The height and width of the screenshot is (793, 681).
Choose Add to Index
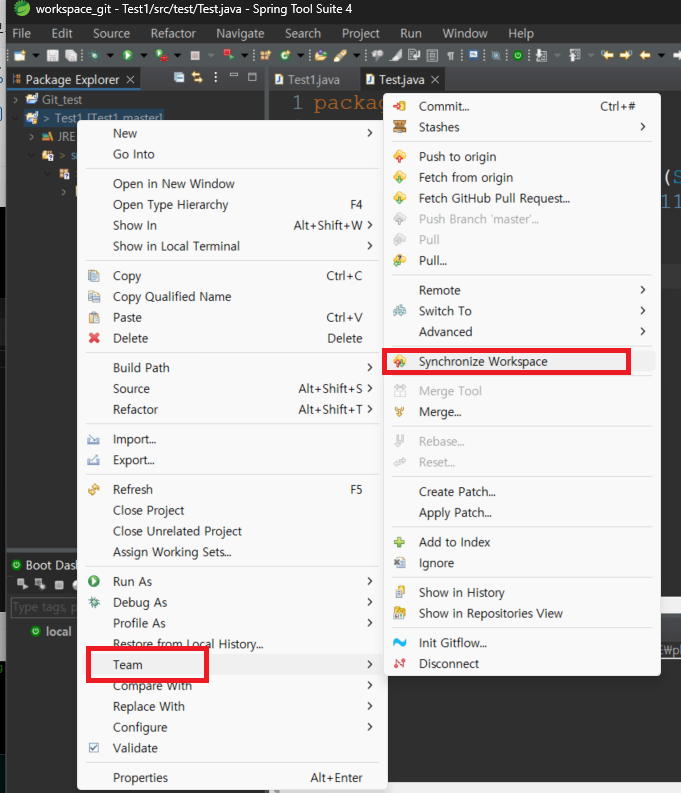pyautogui.click(x=521, y=542)
